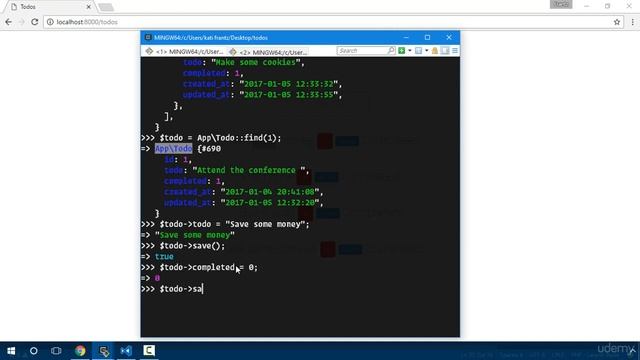Open Cortana search circle on taskbar
Image resolution: width=640 pixels, height=360 pixels.
coord(33,351)
